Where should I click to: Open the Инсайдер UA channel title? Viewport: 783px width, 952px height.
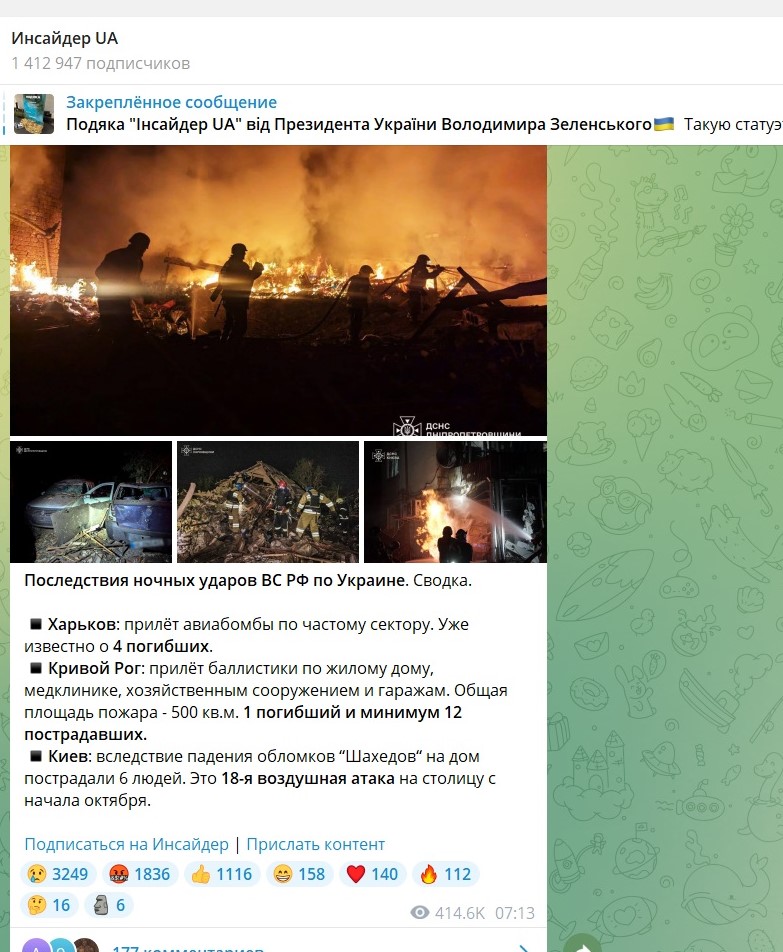click(x=64, y=38)
